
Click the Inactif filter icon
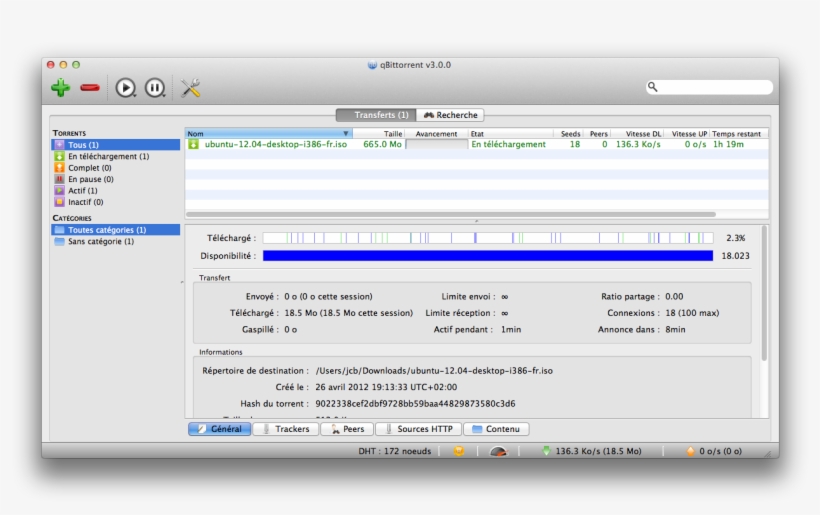click(60, 202)
